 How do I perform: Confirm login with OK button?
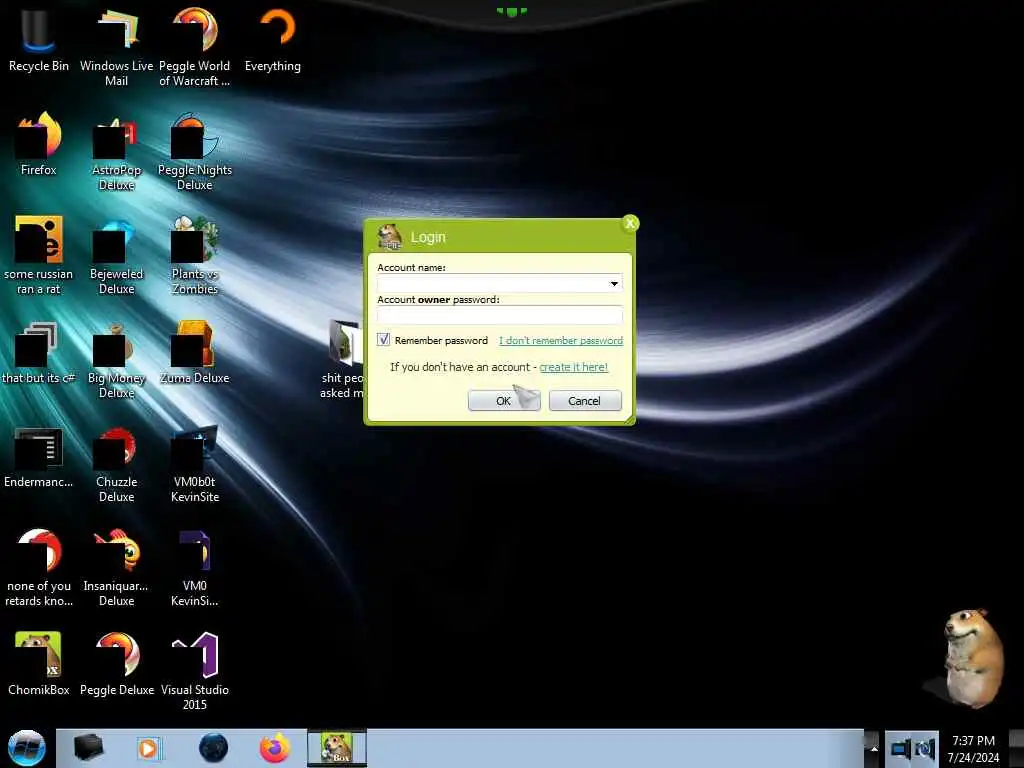(504, 400)
